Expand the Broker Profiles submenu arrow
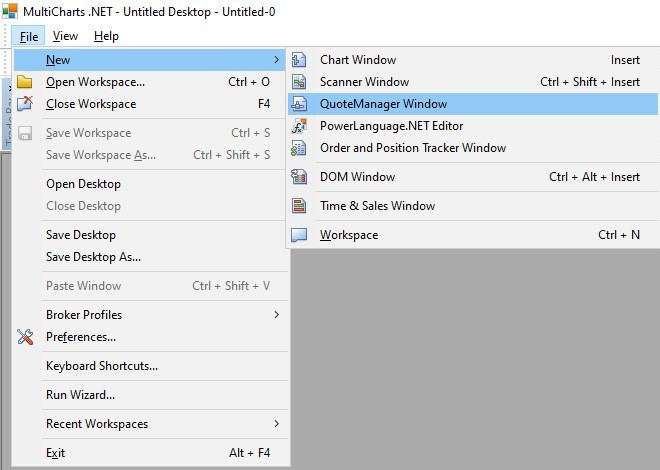This screenshot has height=470, width=660. 276,315
